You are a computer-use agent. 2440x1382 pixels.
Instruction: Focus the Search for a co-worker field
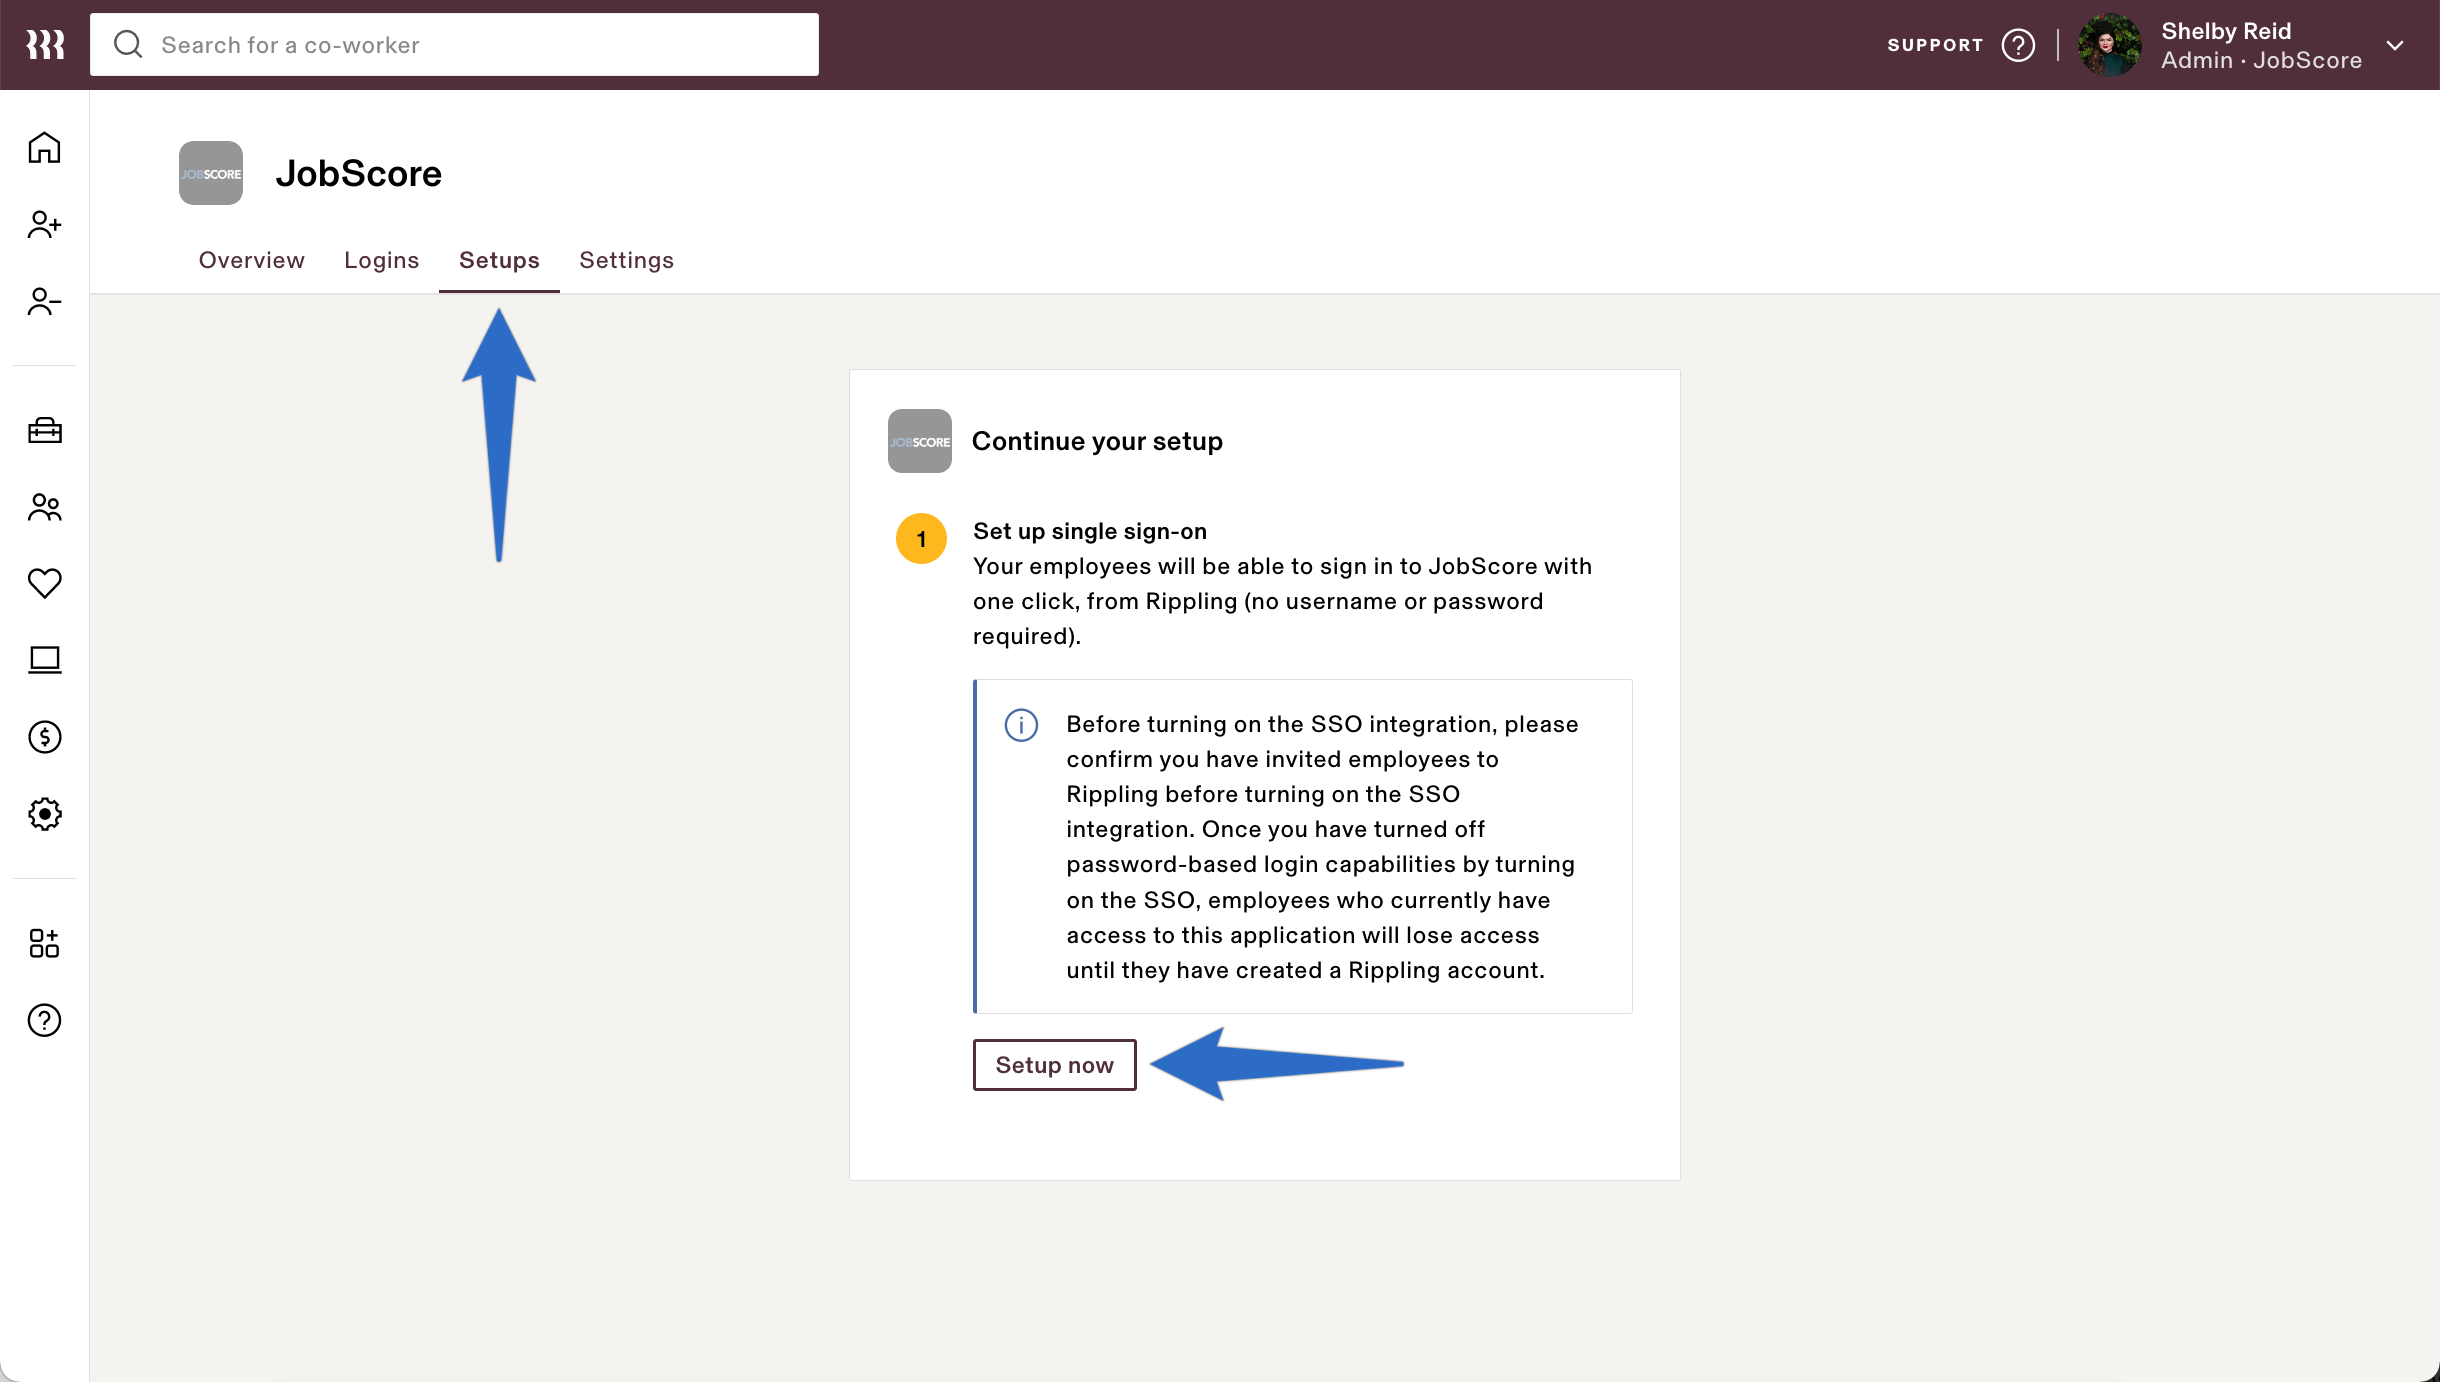coord(454,44)
